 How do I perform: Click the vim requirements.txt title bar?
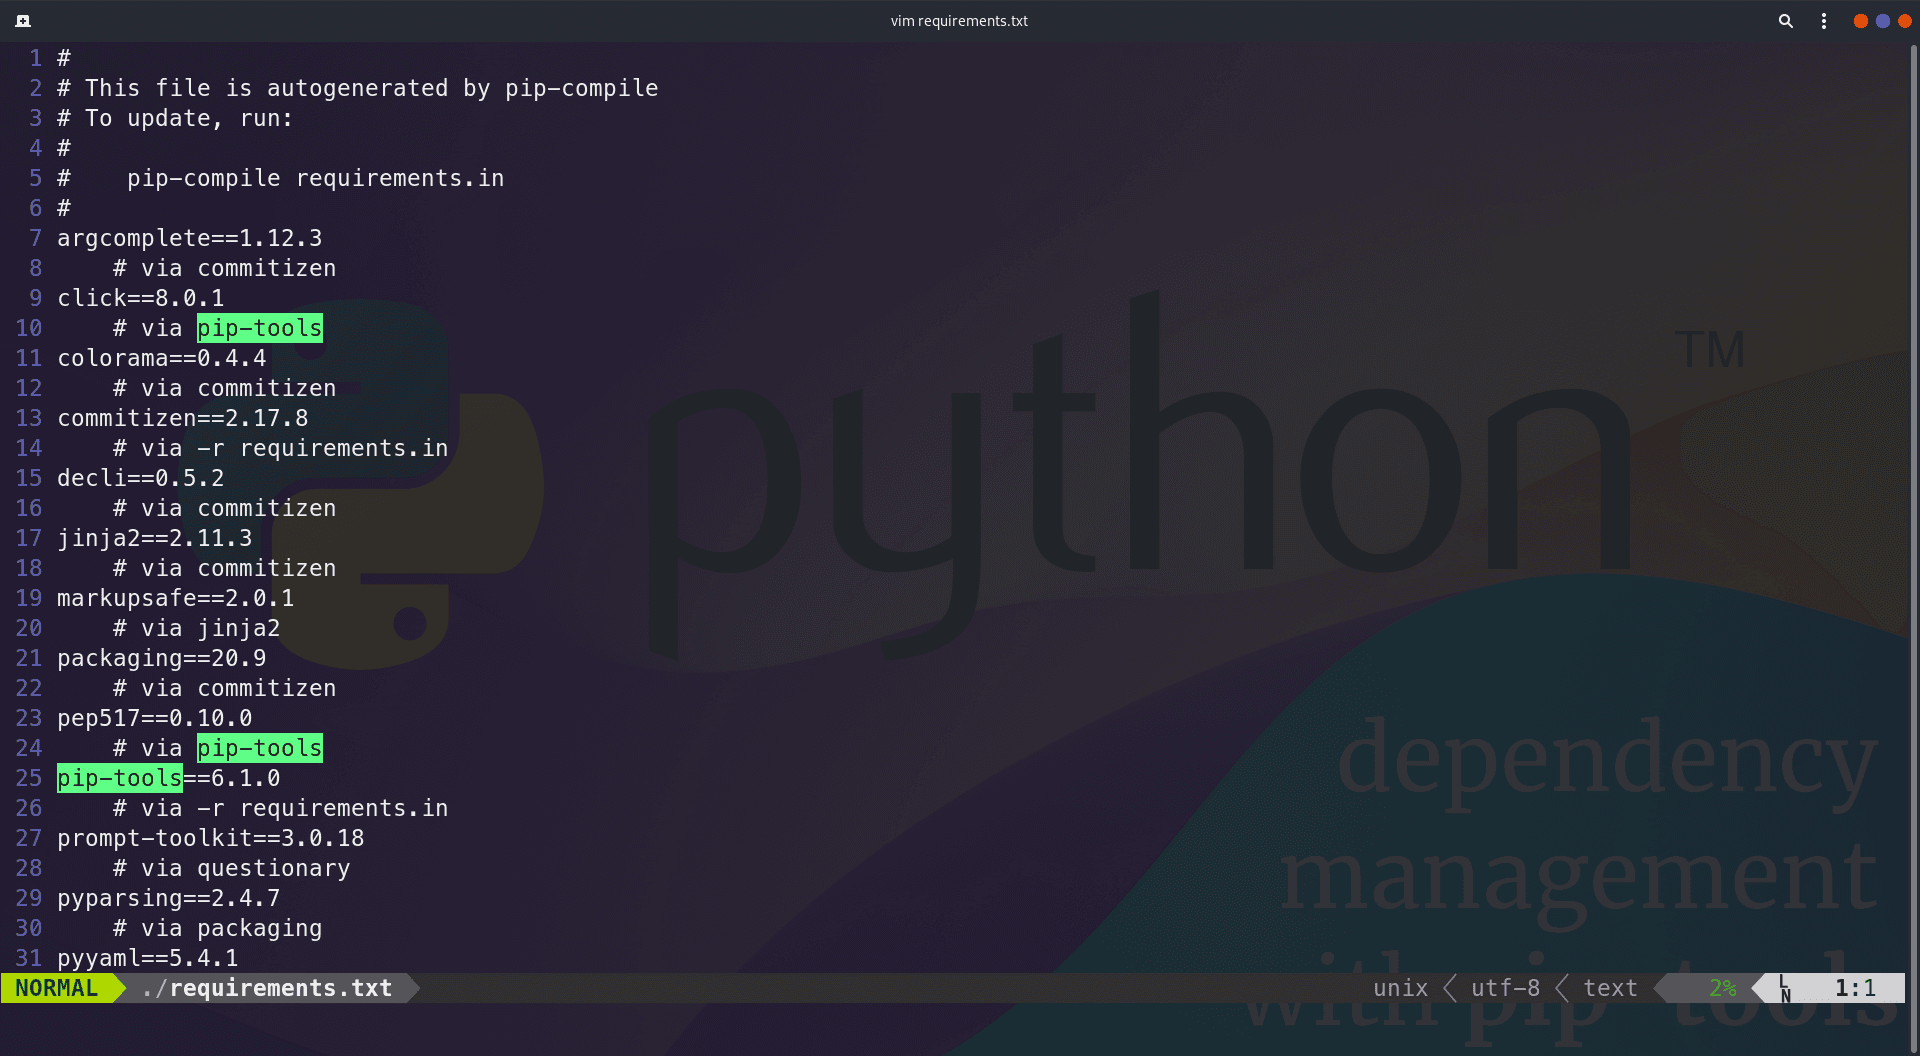click(959, 20)
